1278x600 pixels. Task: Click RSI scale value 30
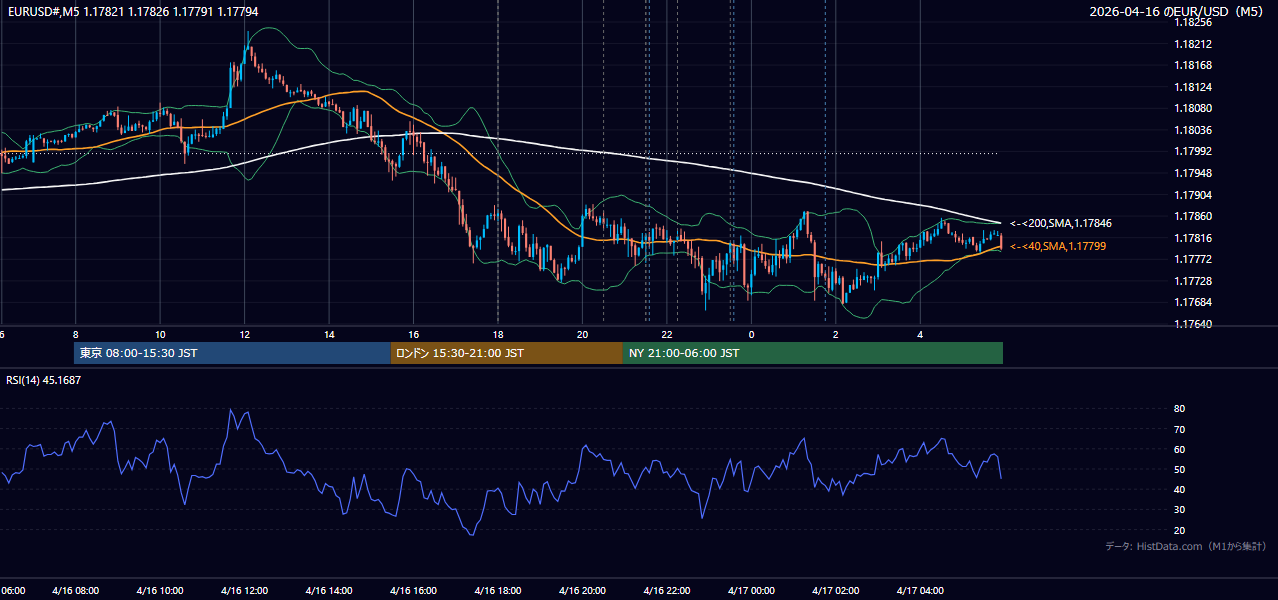tap(1179, 510)
